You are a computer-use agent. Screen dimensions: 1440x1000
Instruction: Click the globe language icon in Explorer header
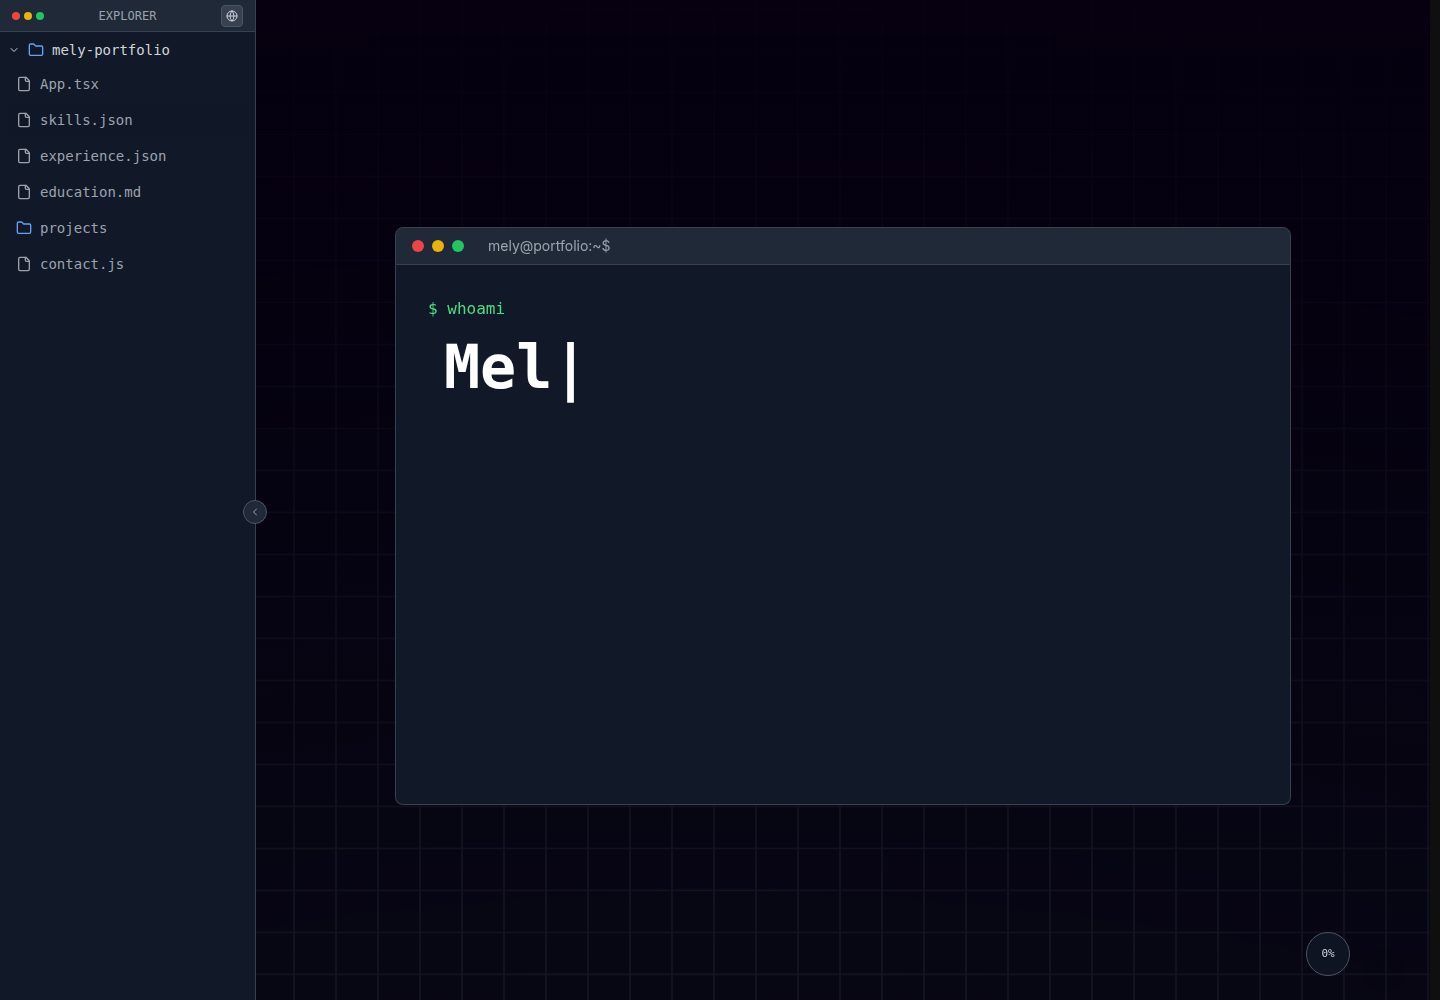[x=232, y=16]
